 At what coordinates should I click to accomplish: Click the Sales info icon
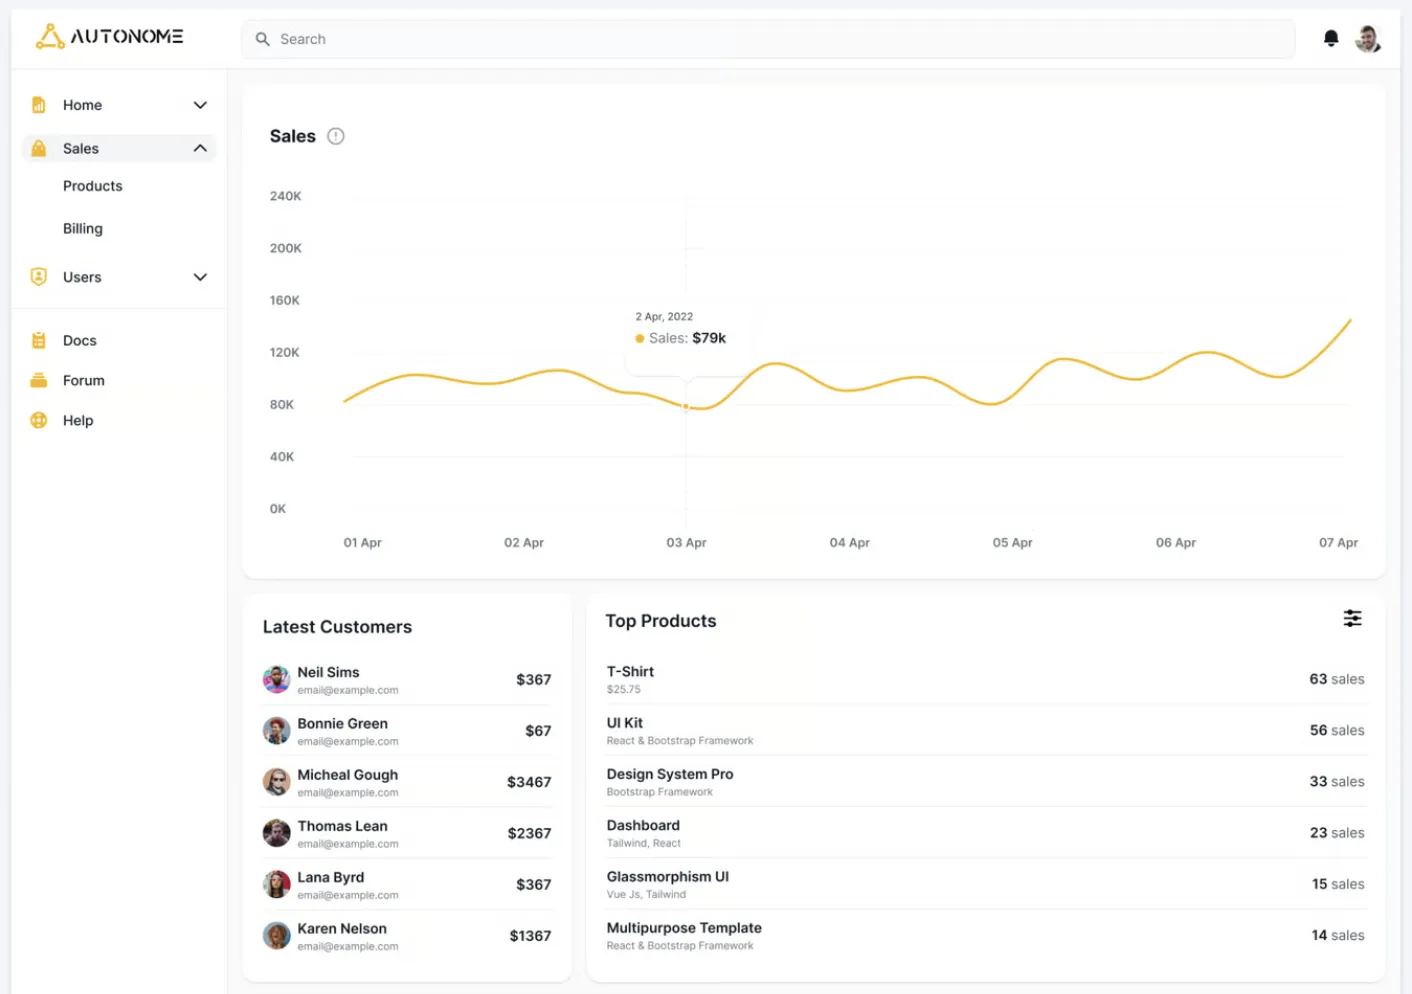(336, 136)
